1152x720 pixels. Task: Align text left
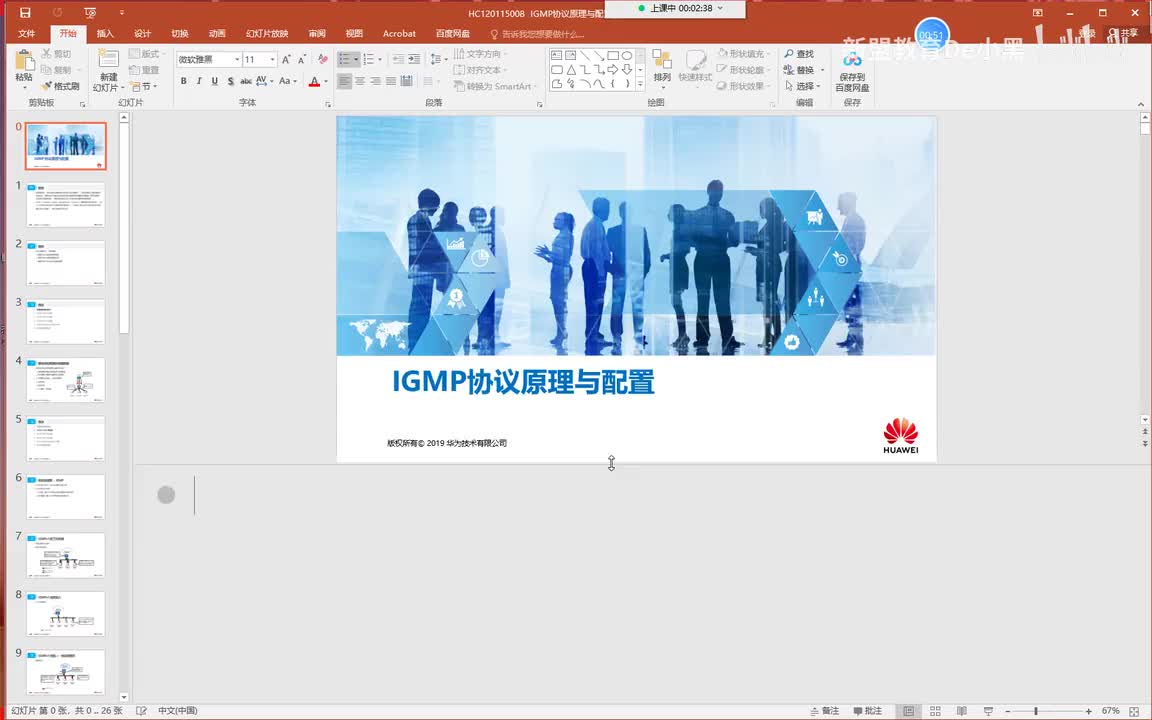345,82
